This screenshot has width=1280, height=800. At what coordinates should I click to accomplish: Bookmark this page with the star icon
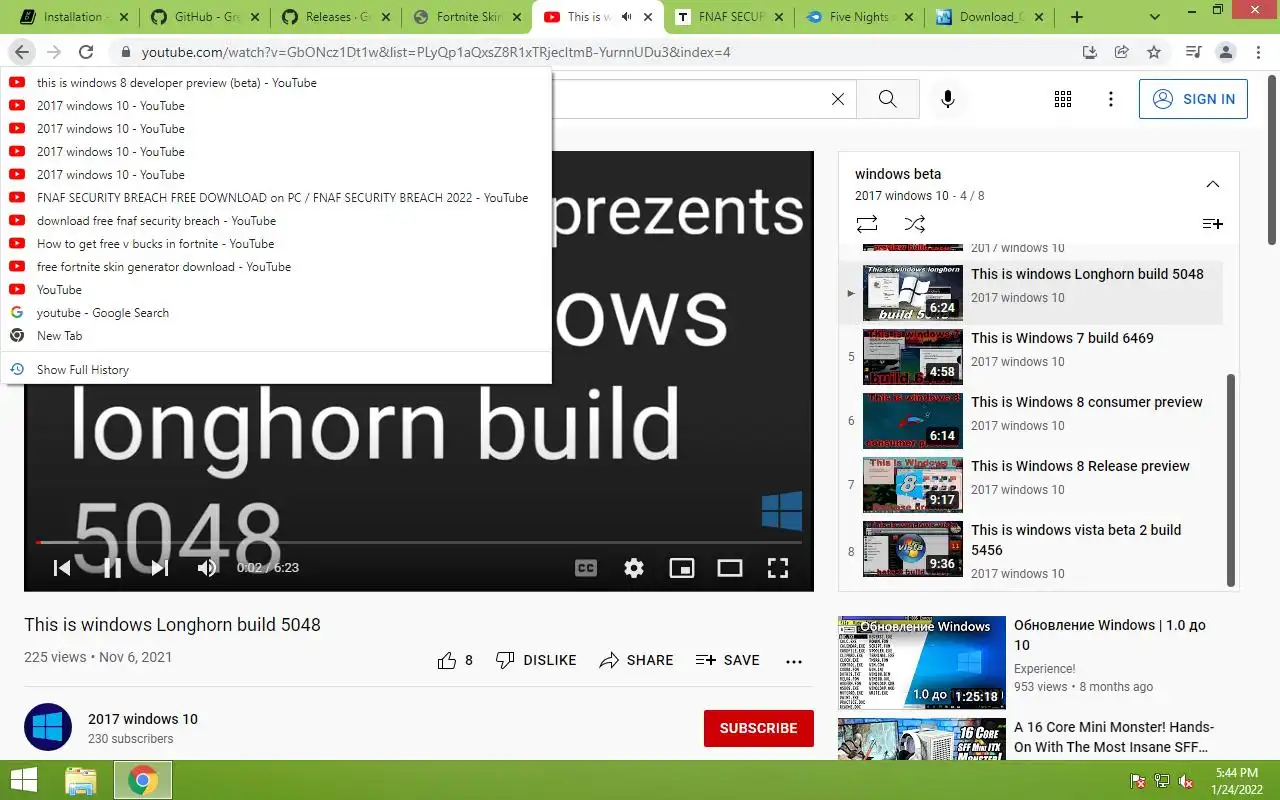coord(1154,52)
